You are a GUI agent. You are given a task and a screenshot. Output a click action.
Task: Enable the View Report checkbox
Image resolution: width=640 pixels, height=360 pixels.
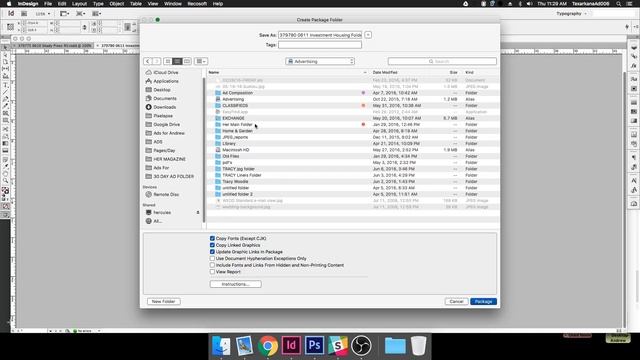coord(212,272)
